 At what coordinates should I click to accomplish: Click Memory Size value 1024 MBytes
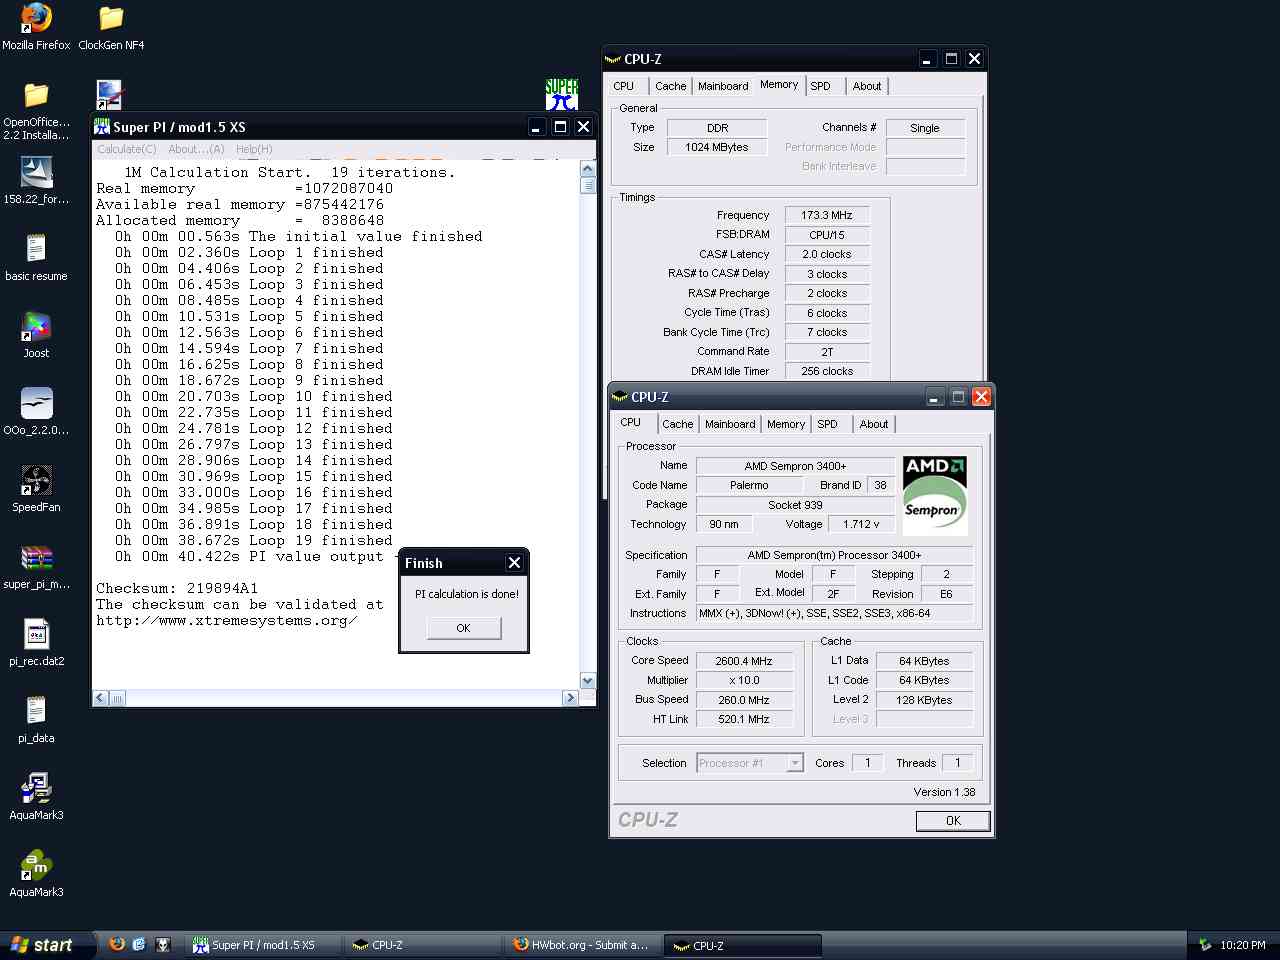(x=717, y=147)
